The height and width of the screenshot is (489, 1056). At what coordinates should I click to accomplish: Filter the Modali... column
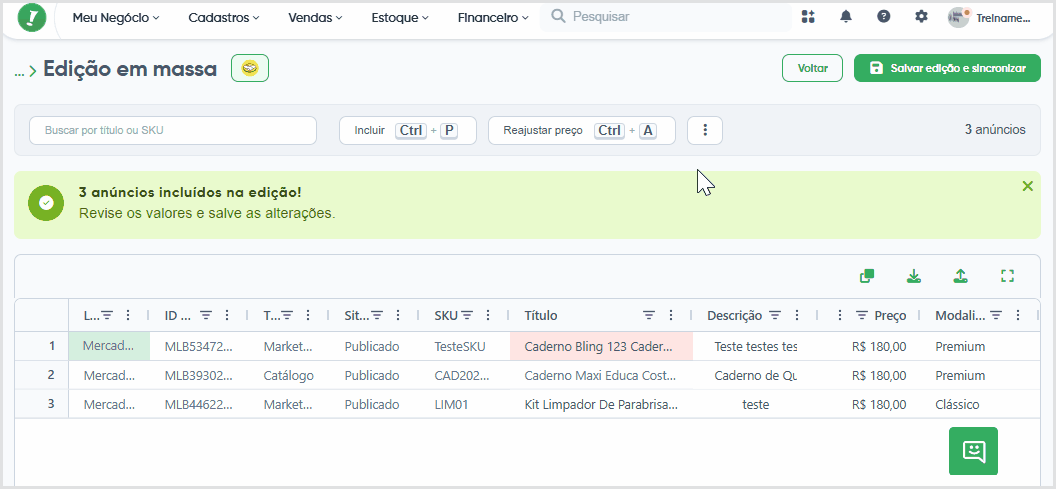pos(996,315)
